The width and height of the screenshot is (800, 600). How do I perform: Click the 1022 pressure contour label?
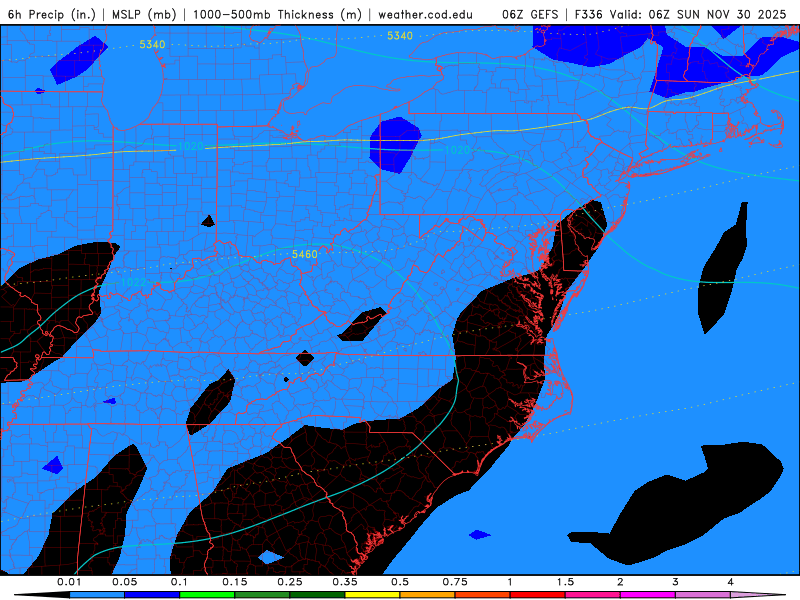pos(134,282)
